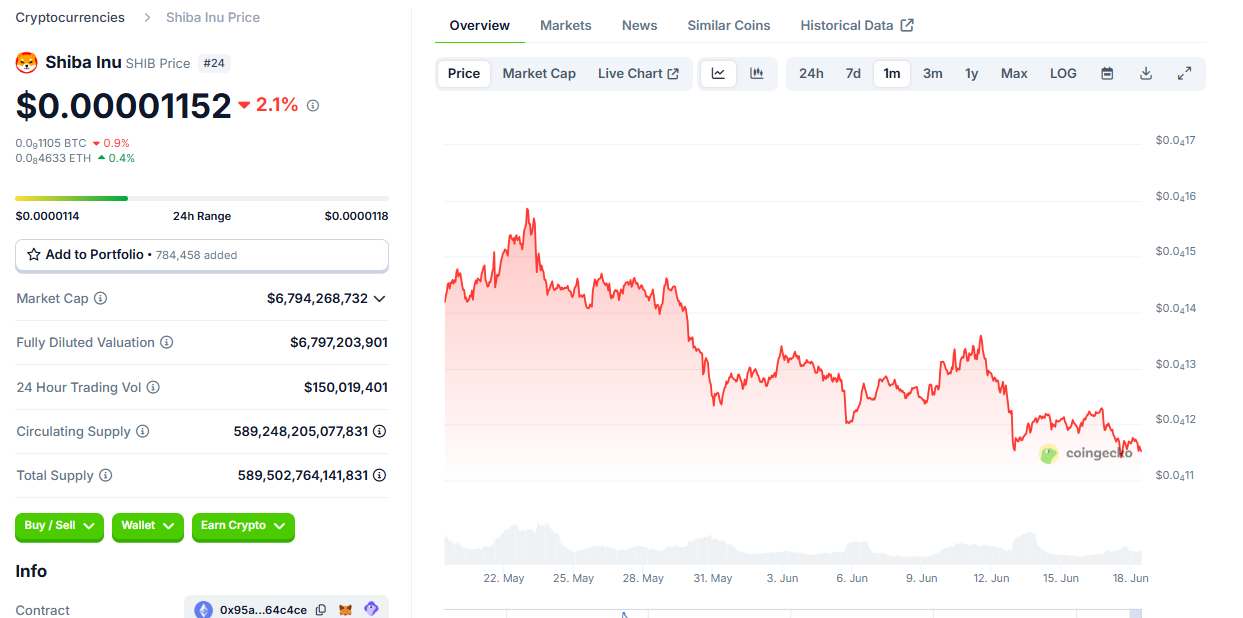The height and width of the screenshot is (618, 1243).
Task: Open Buy / Sell dropdown
Action: [59, 526]
